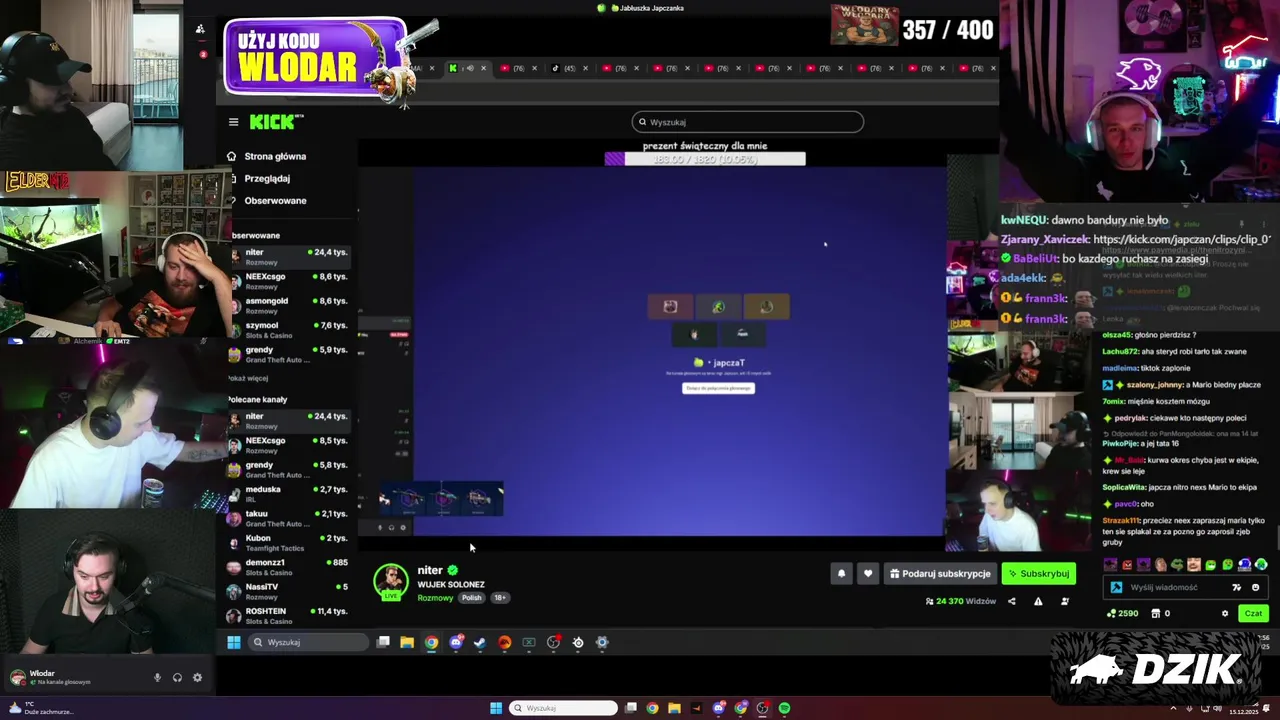Click the 18+ tag

tap(500, 598)
